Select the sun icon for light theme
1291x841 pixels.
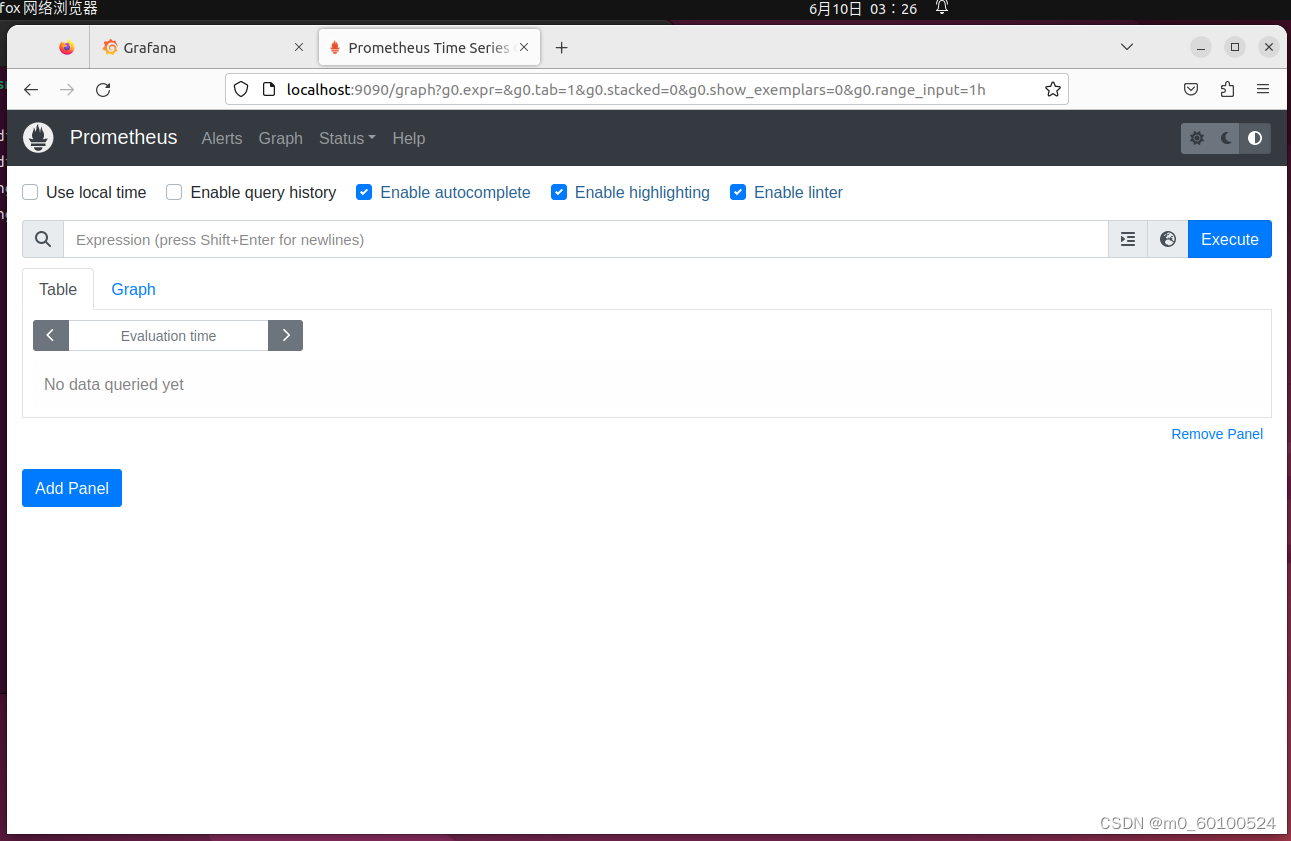click(x=1196, y=138)
